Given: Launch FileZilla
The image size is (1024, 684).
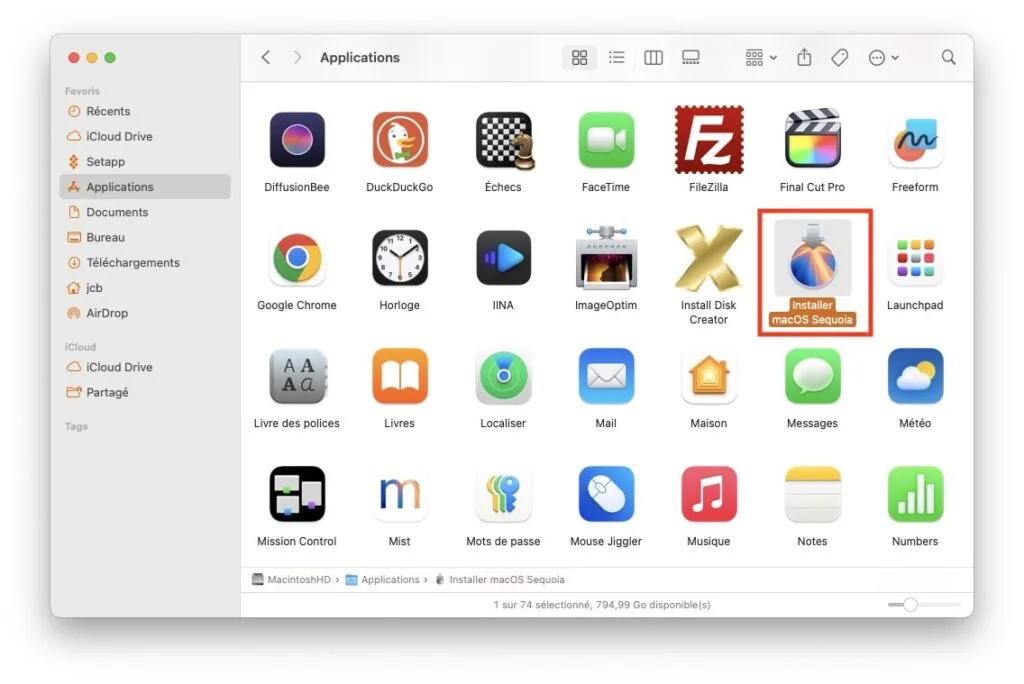Looking at the screenshot, I should click(x=709, y=138).
